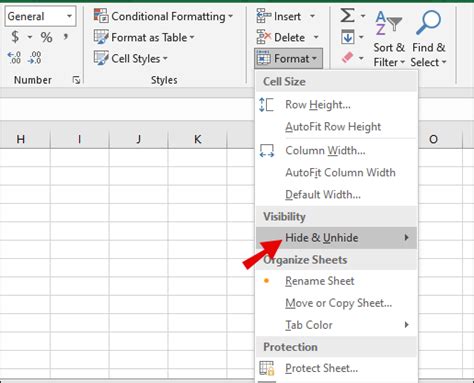Select column J header

138,139
